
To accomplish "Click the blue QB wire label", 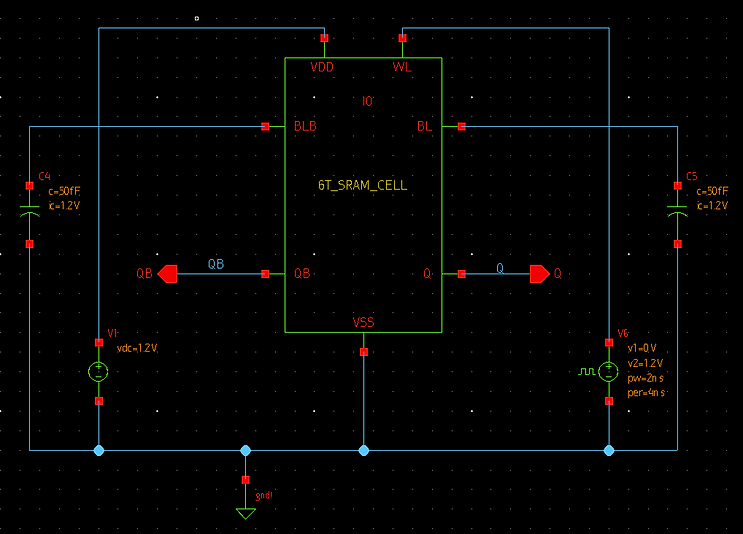I will click(216, 264).
